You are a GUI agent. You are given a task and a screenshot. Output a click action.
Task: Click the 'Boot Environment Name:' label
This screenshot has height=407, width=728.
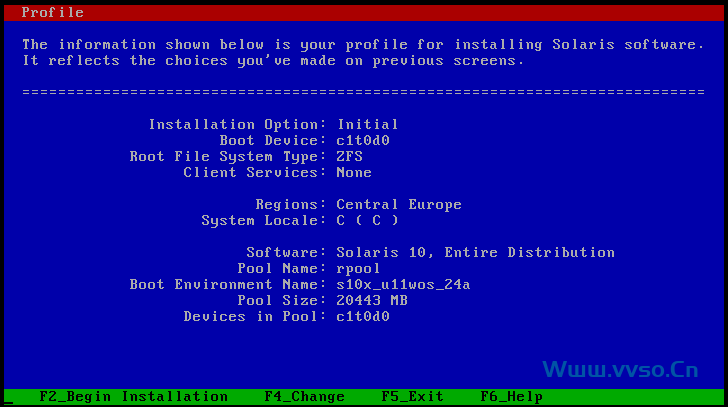click(x=228, y=284)
